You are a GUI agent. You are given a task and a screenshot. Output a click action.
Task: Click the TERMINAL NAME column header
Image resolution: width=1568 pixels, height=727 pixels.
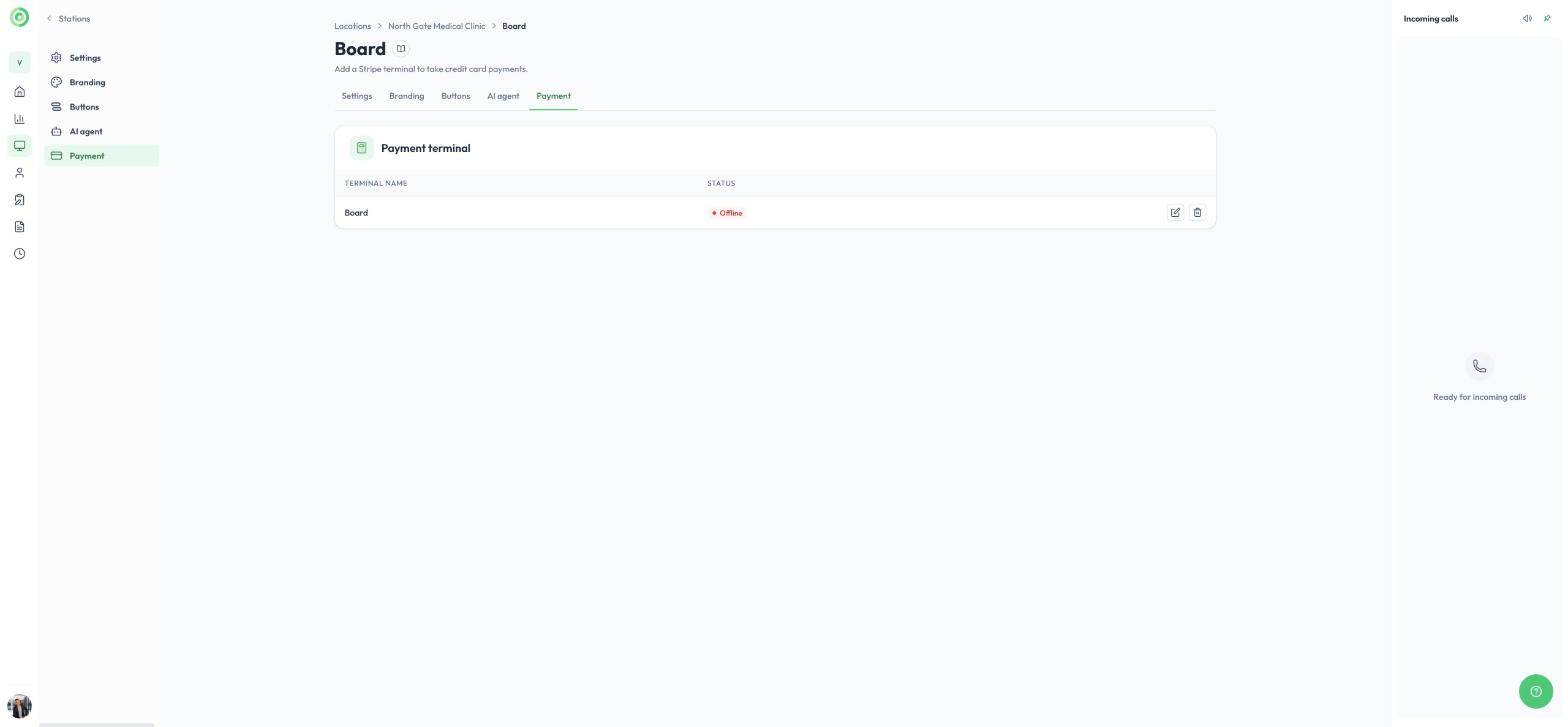pos(376,184)
